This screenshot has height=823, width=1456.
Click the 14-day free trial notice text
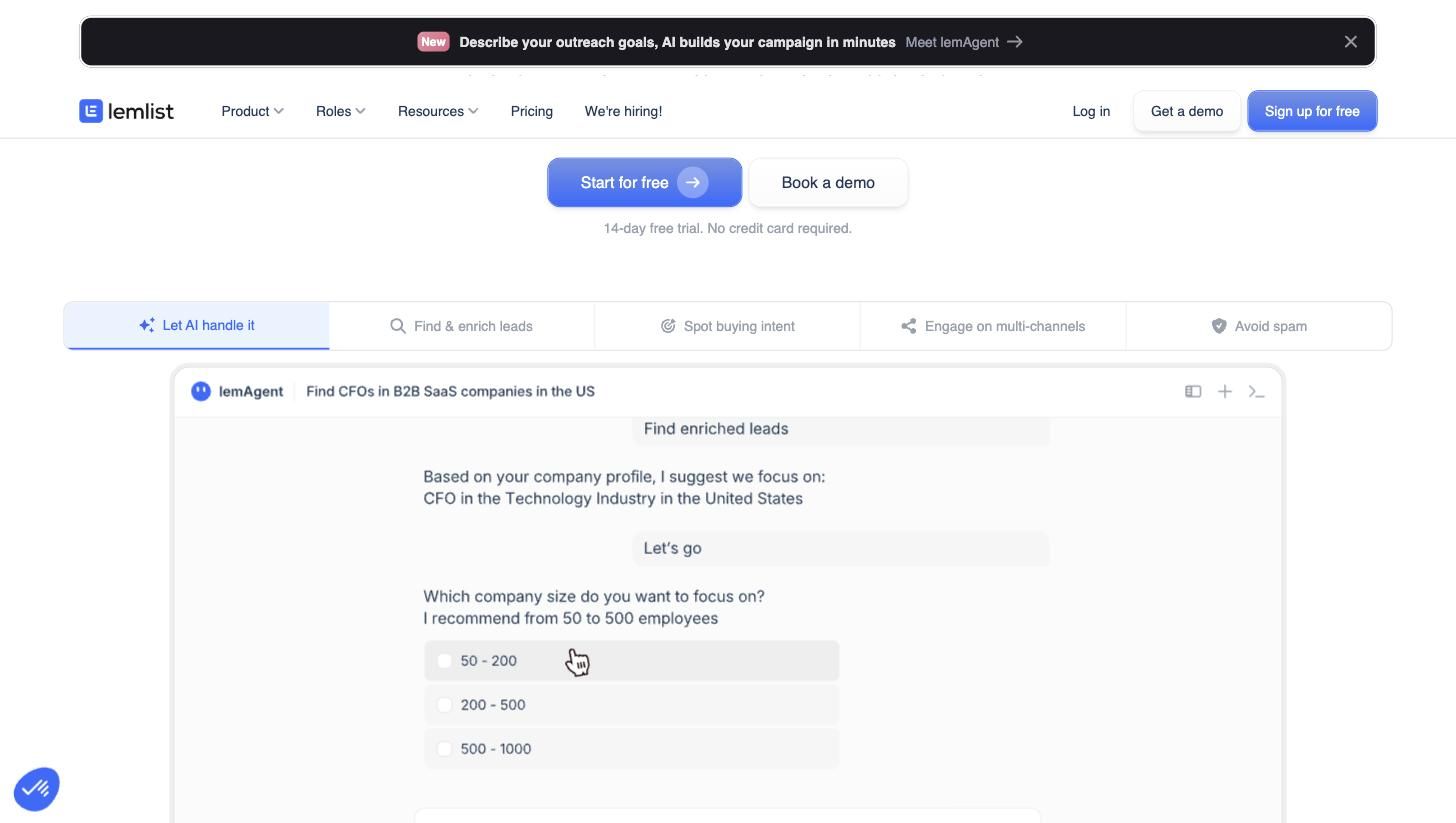pos(728,228)
